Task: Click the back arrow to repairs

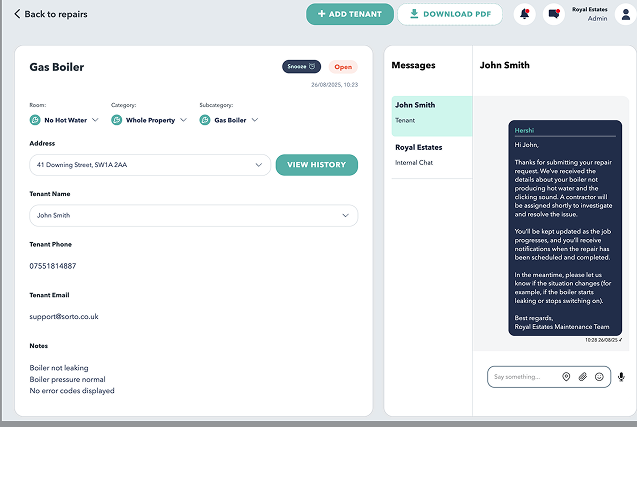Action: 17,14
